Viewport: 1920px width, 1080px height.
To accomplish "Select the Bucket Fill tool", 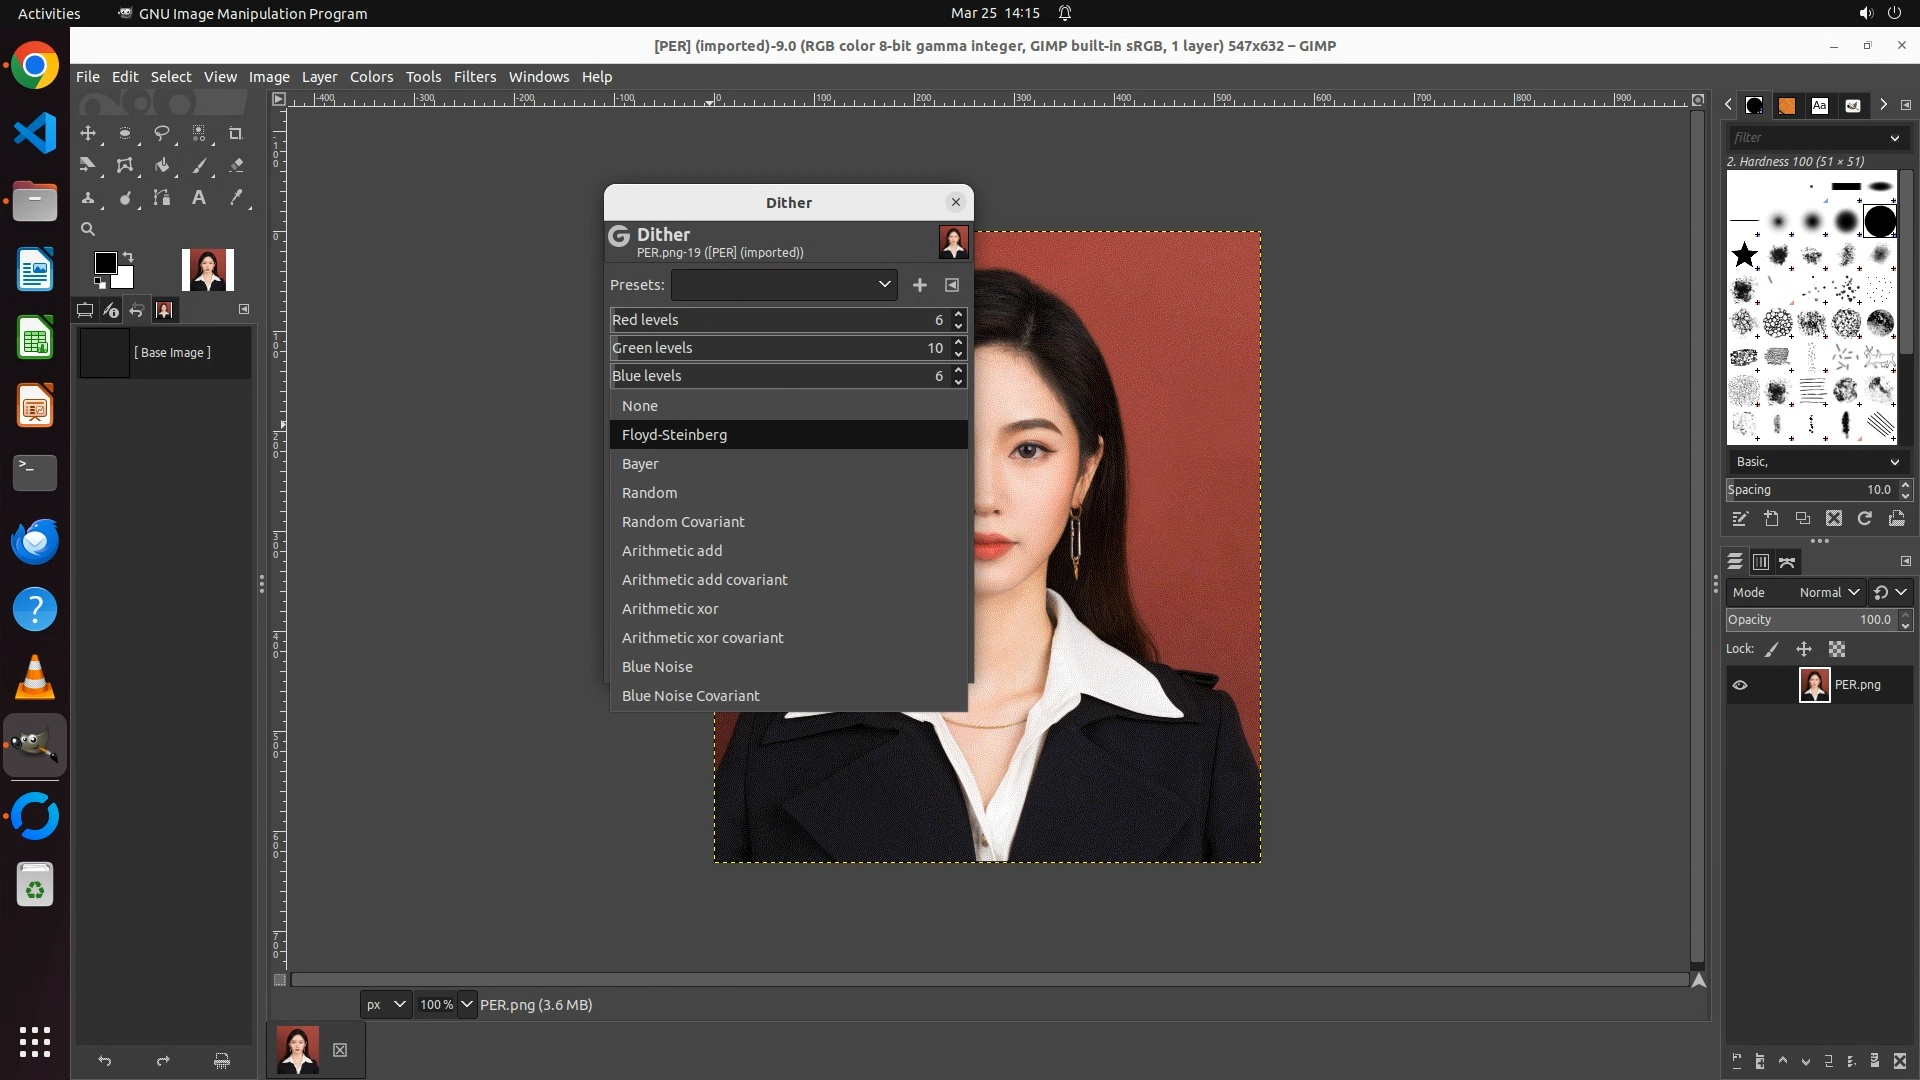I will (x=161, y=166).
